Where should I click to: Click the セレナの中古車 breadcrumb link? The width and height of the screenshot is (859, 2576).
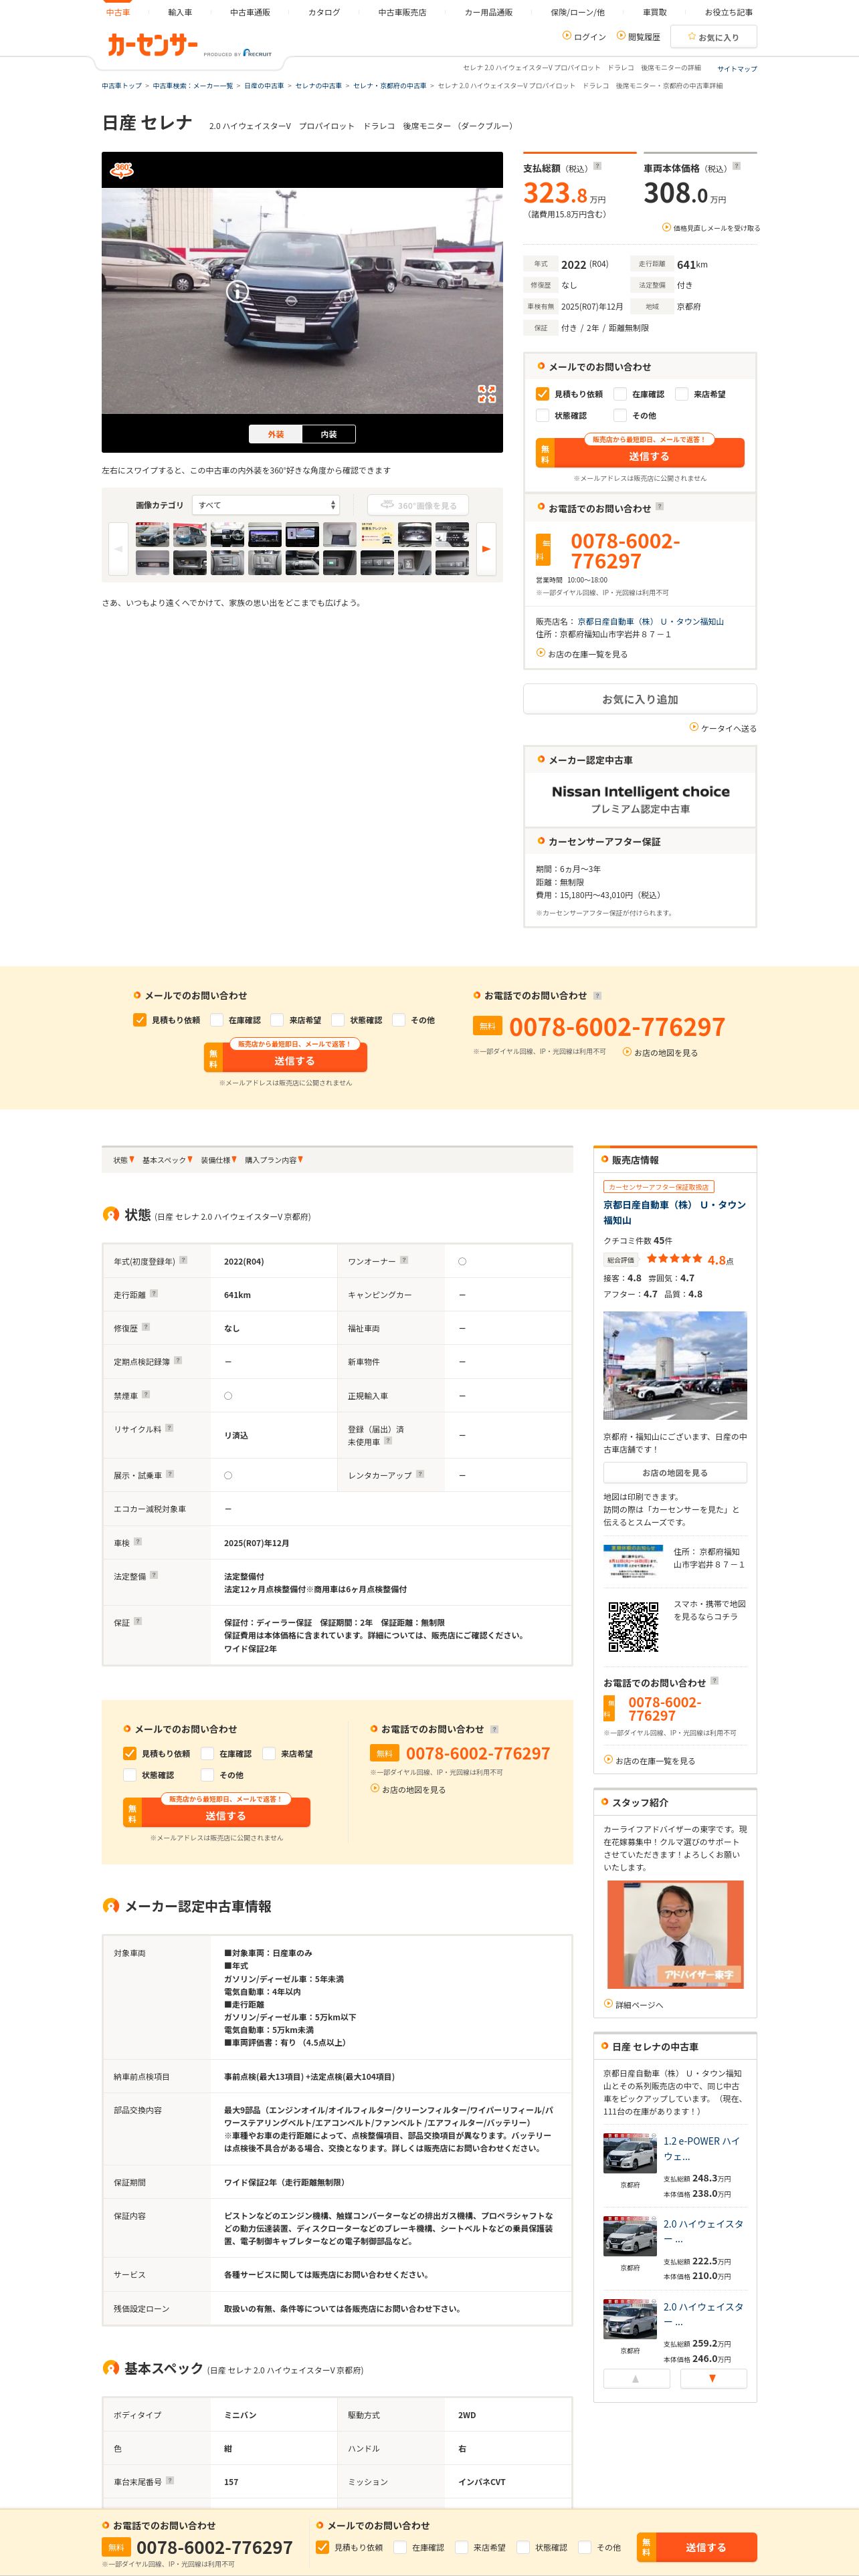[318, 86]
